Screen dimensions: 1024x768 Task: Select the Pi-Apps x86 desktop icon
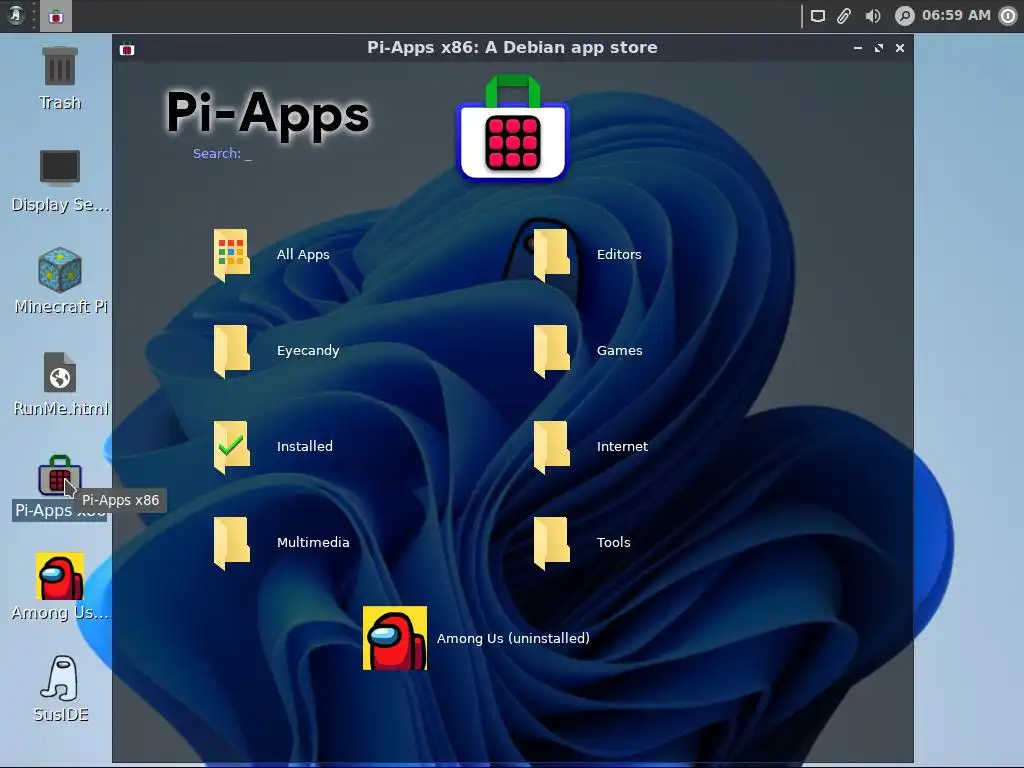pos(59,475)
